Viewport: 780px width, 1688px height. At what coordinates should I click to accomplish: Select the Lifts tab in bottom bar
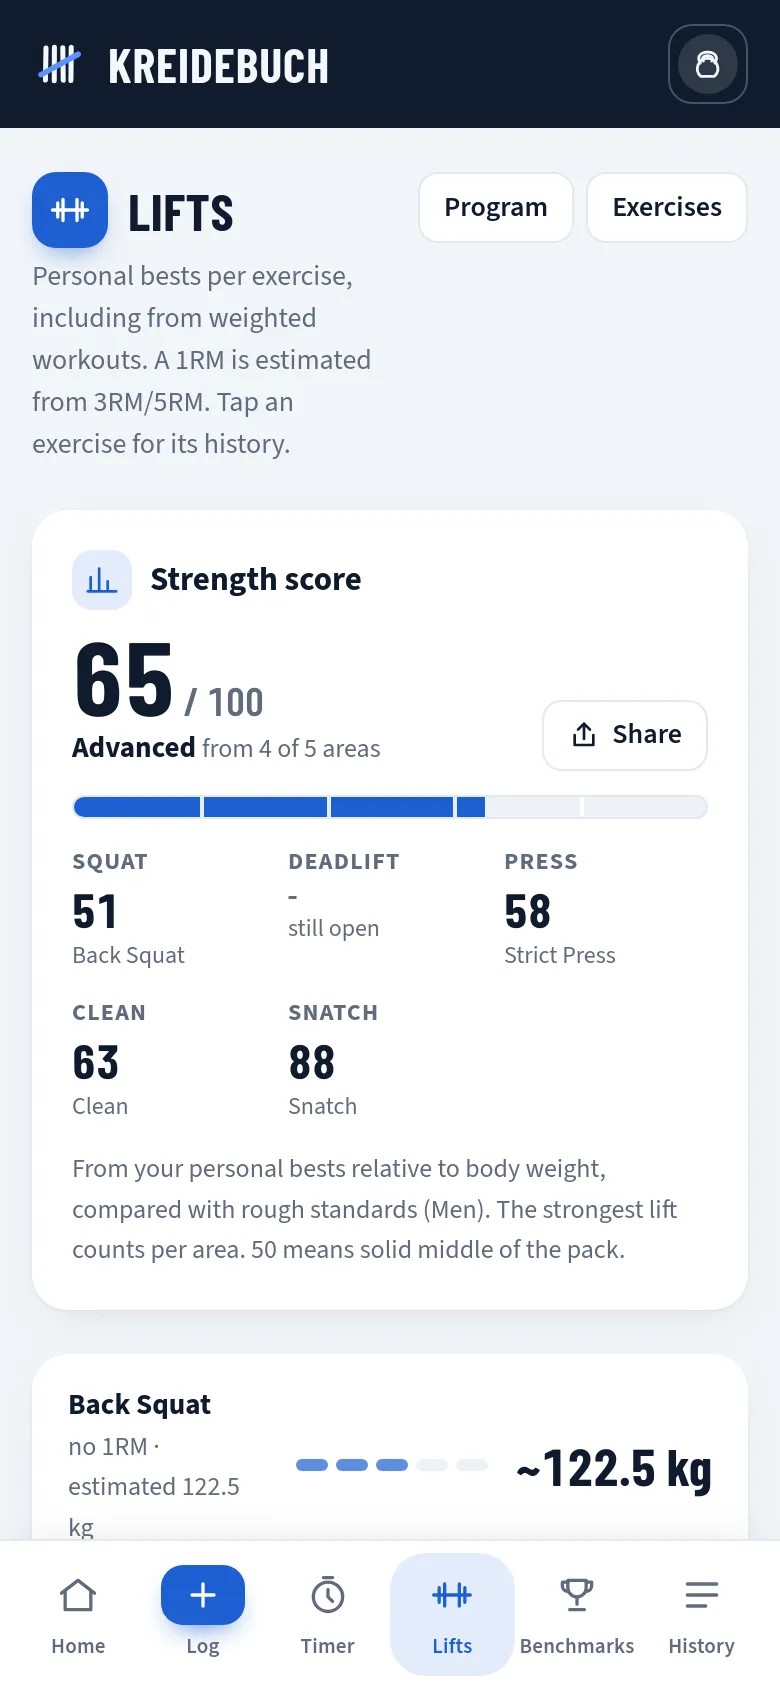coord(452,1614)
